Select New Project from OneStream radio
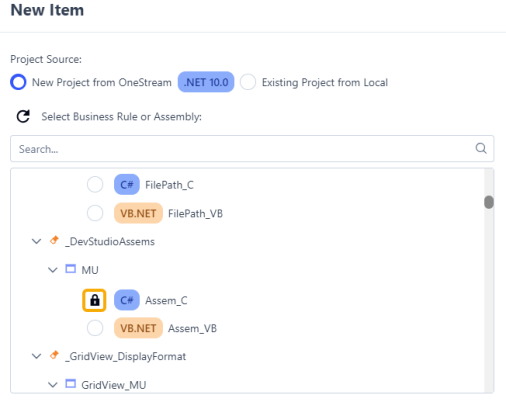The width and height of the screenshot is (506, 402). (18, 82)
